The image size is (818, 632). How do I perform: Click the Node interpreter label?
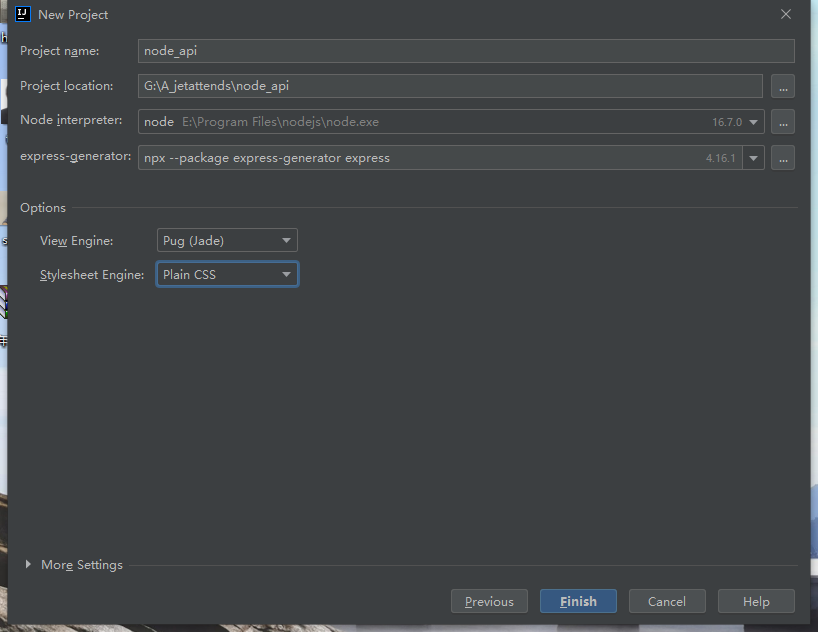71,120
